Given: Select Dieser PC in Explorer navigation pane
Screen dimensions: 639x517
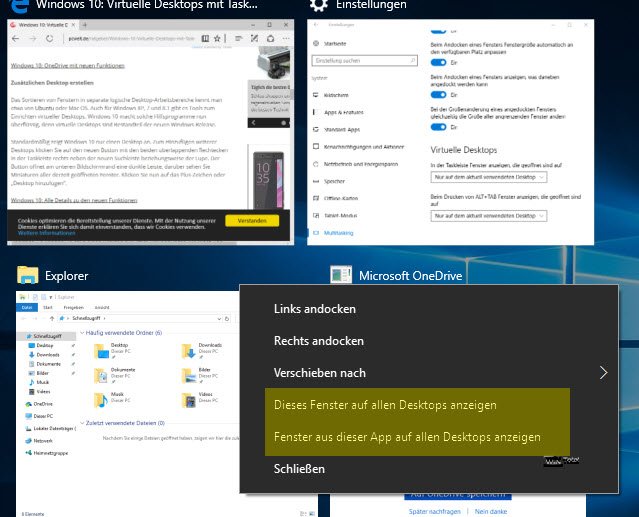Looking at the screenshot, I should 43,416.
